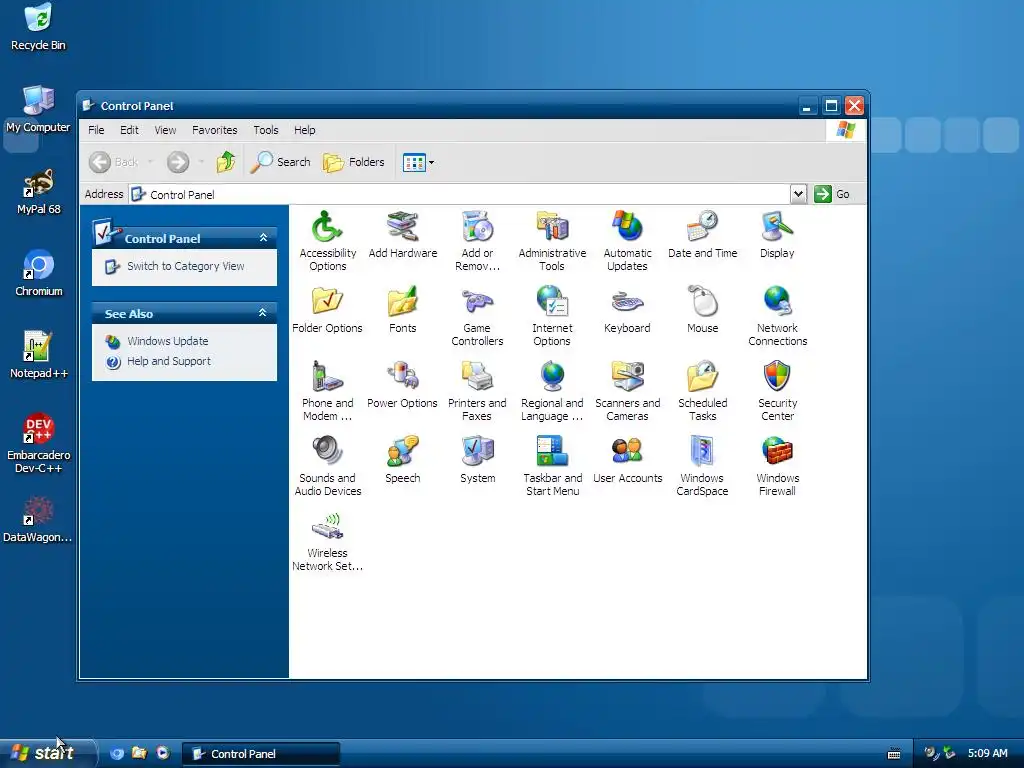Open Regional and Language Options icon
The image size is (1024, 768).
point(552,377)
